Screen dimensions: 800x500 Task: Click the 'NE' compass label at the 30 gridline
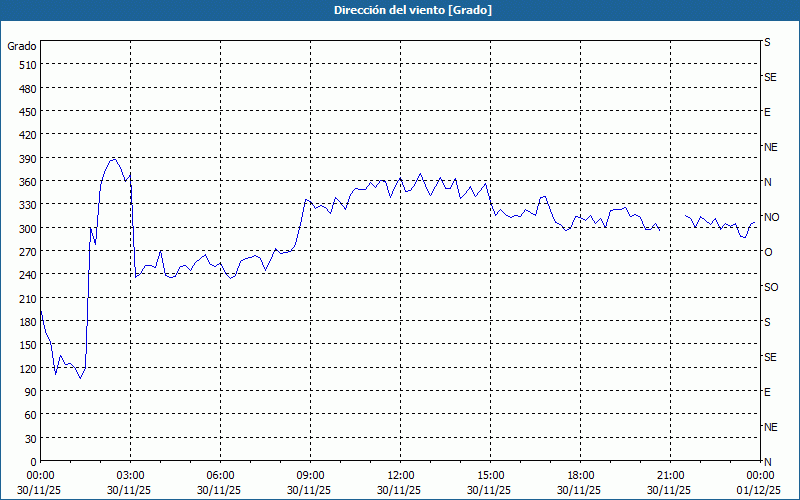click(x=770, y=427)
